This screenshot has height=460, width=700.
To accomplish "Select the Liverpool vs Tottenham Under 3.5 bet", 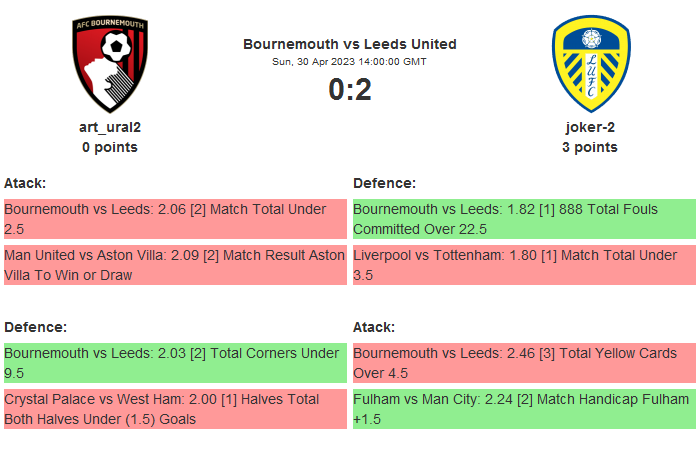I will click(x=524, y=265).
